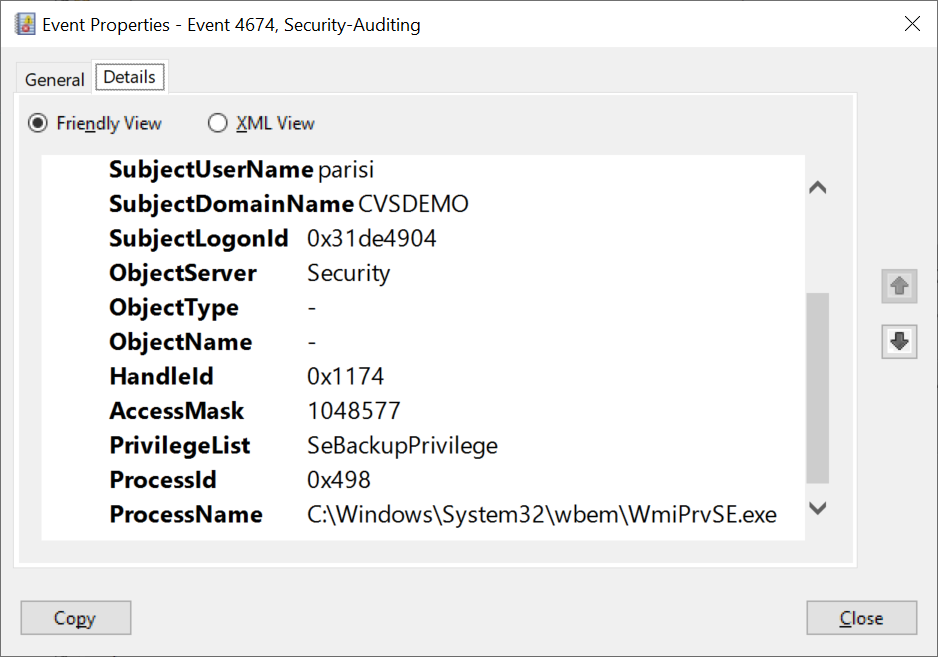The height and width of the screenshot is (657, 938).
Task: Click the ProcessName path value WmiPrvSE.exe
Action: click(x=541, y=515)
